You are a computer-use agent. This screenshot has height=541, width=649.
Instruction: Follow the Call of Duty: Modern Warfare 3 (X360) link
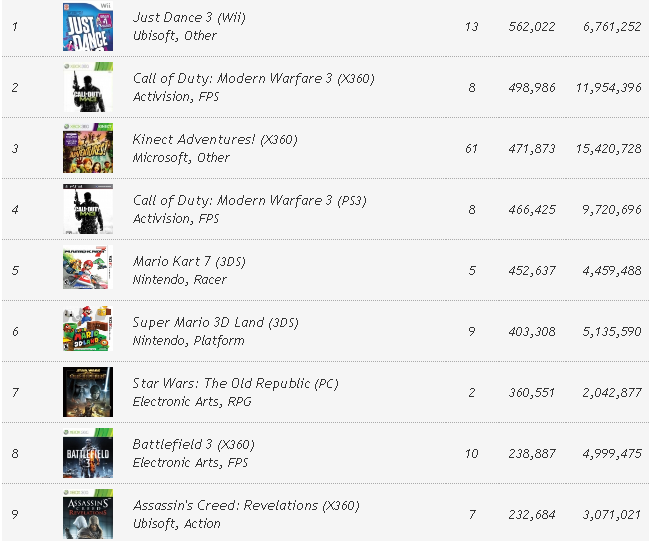pyautogui.click(x=253, y=79)
